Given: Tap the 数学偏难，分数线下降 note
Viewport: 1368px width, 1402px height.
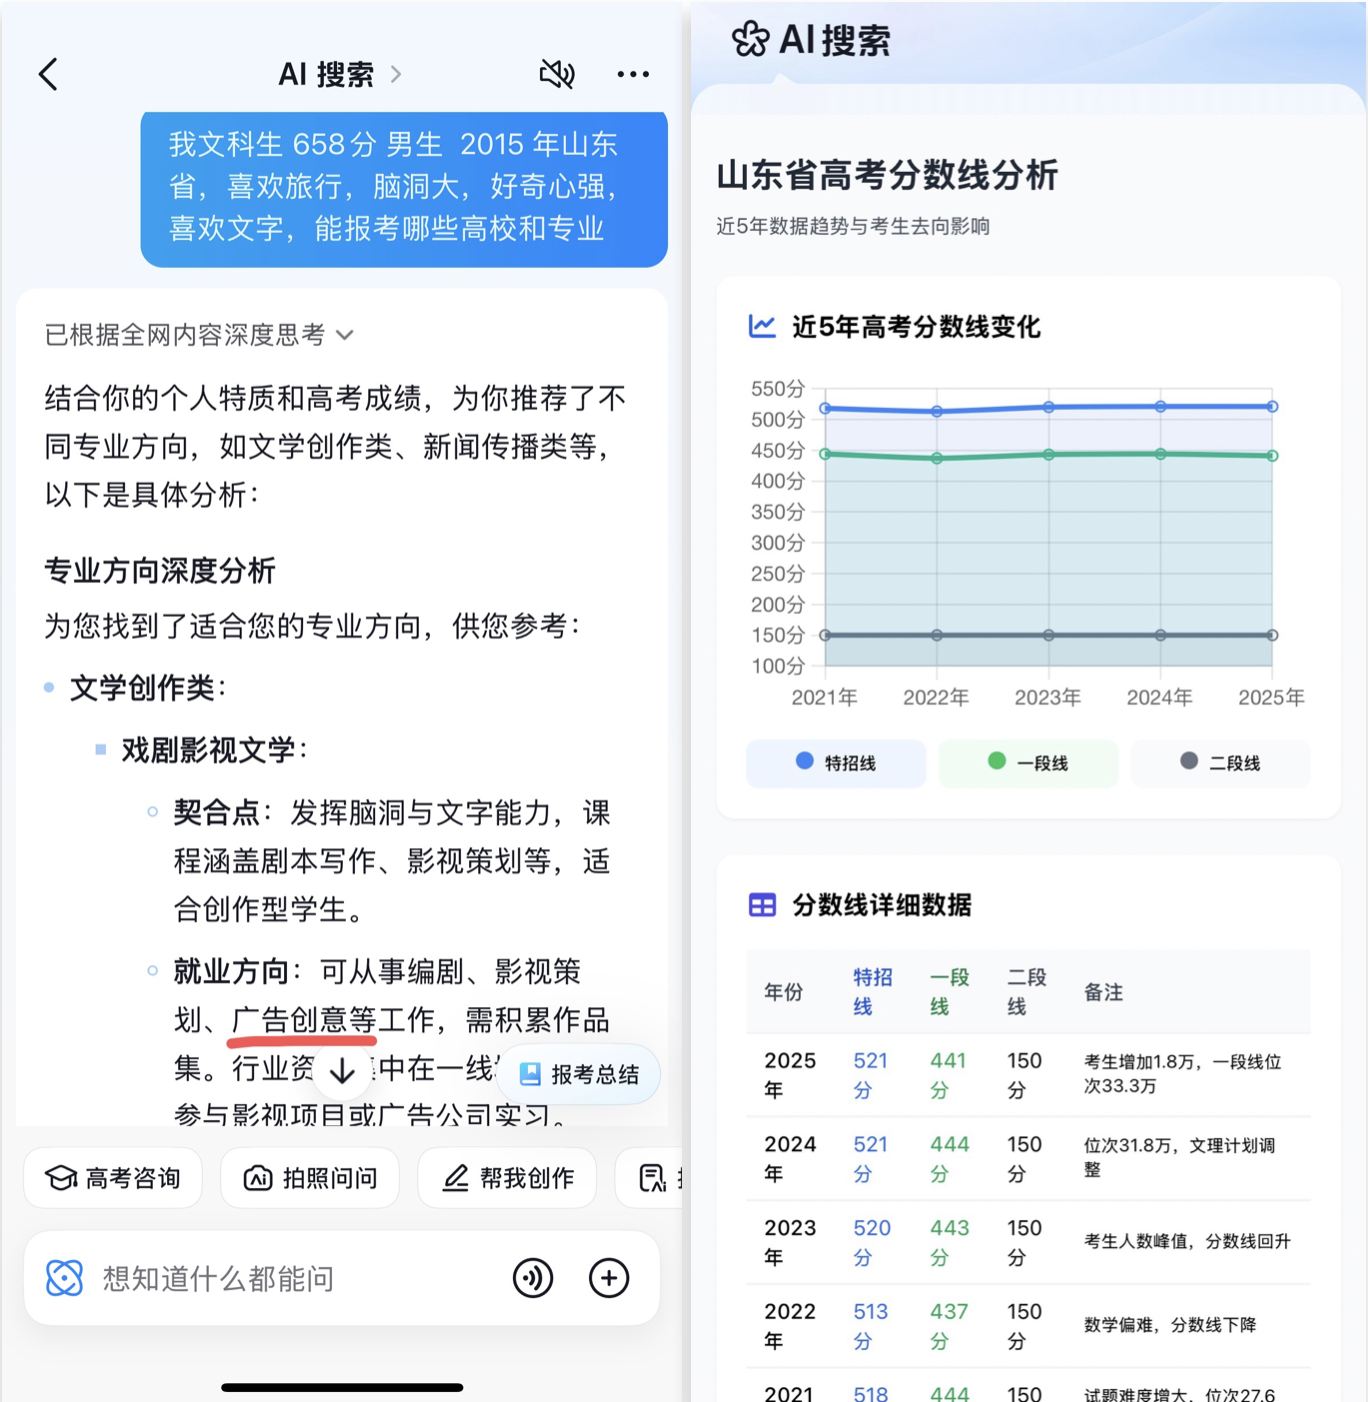Looking at the screenshot, I should [x=1170, y=1325].
